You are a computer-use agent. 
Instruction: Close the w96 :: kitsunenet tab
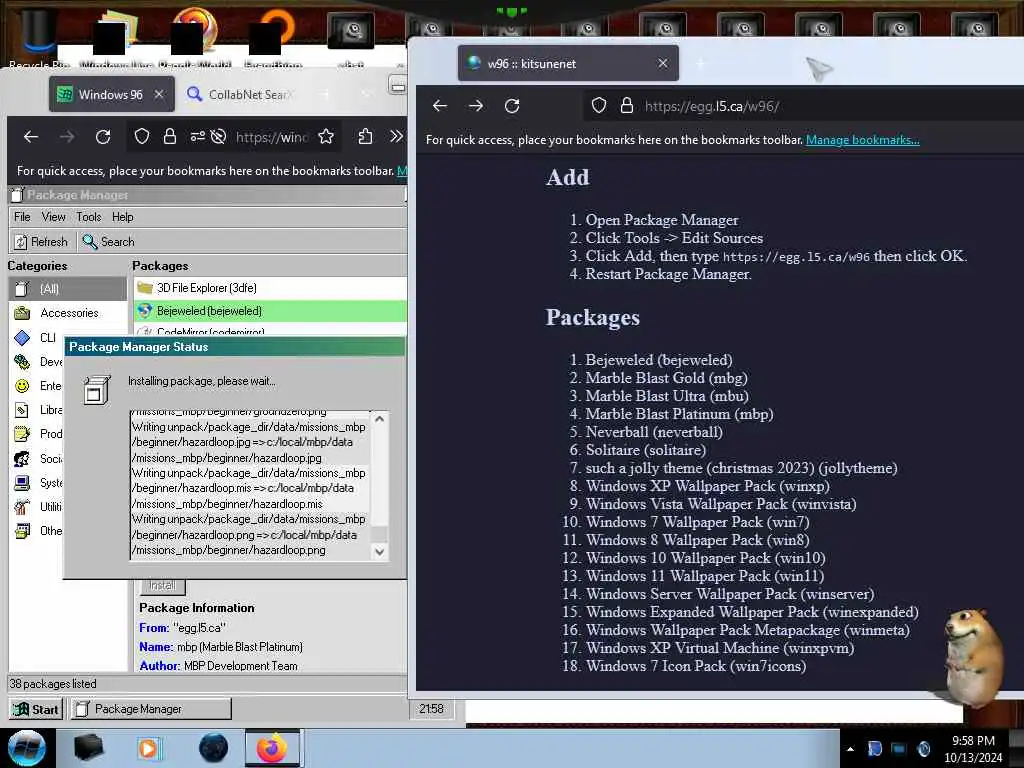click(x=663, y=63)
